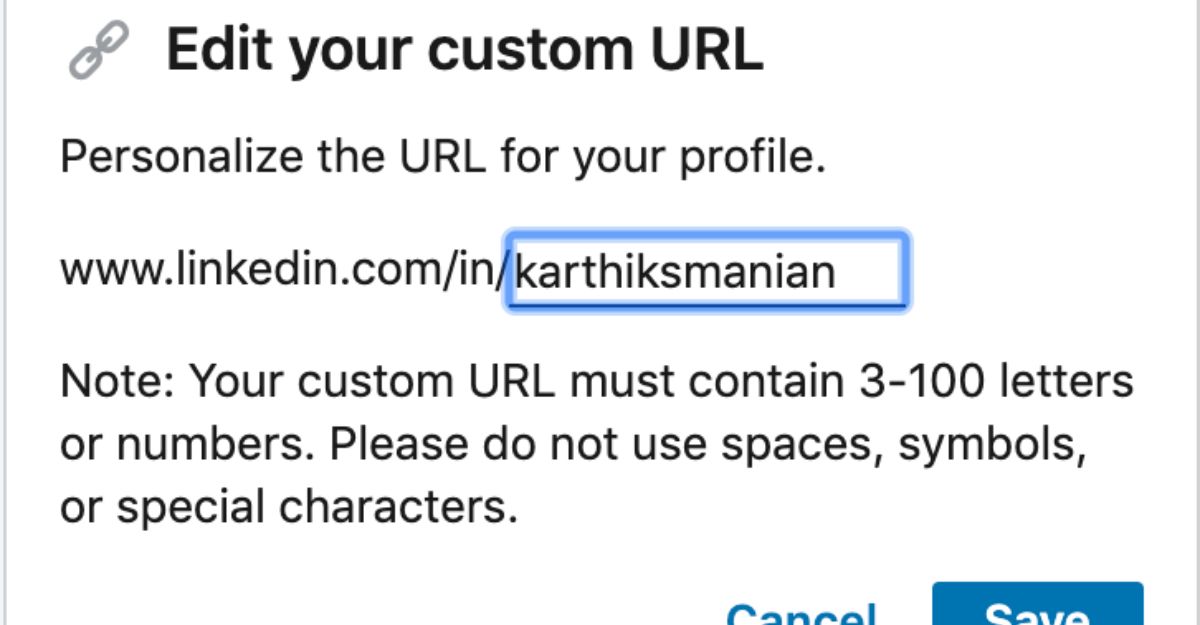1200x625 pixels.
Task: Click into the custom URL text field
Action: tap(707, 271)
